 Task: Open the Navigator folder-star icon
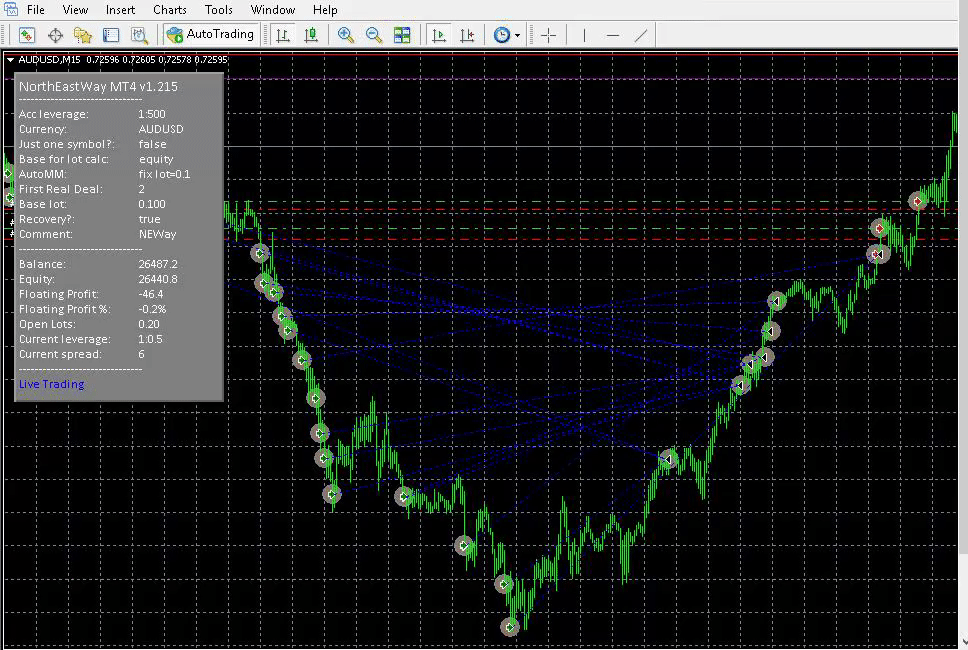83,35
